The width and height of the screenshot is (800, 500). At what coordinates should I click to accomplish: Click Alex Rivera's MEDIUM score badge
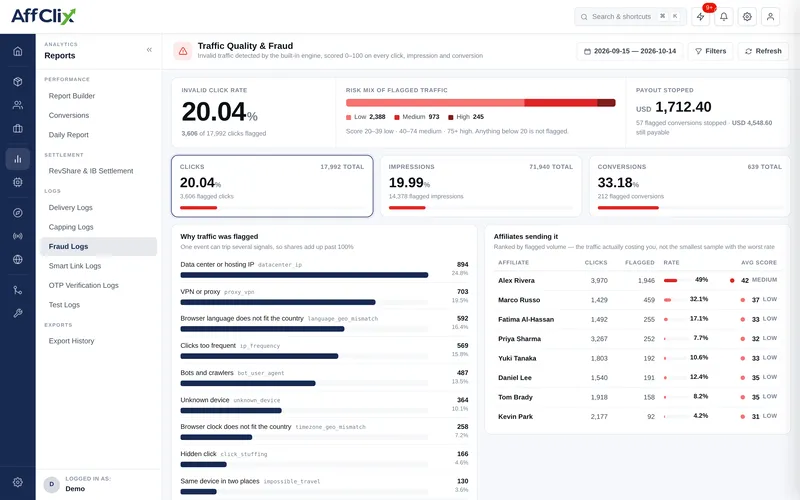tap(764, 280)
